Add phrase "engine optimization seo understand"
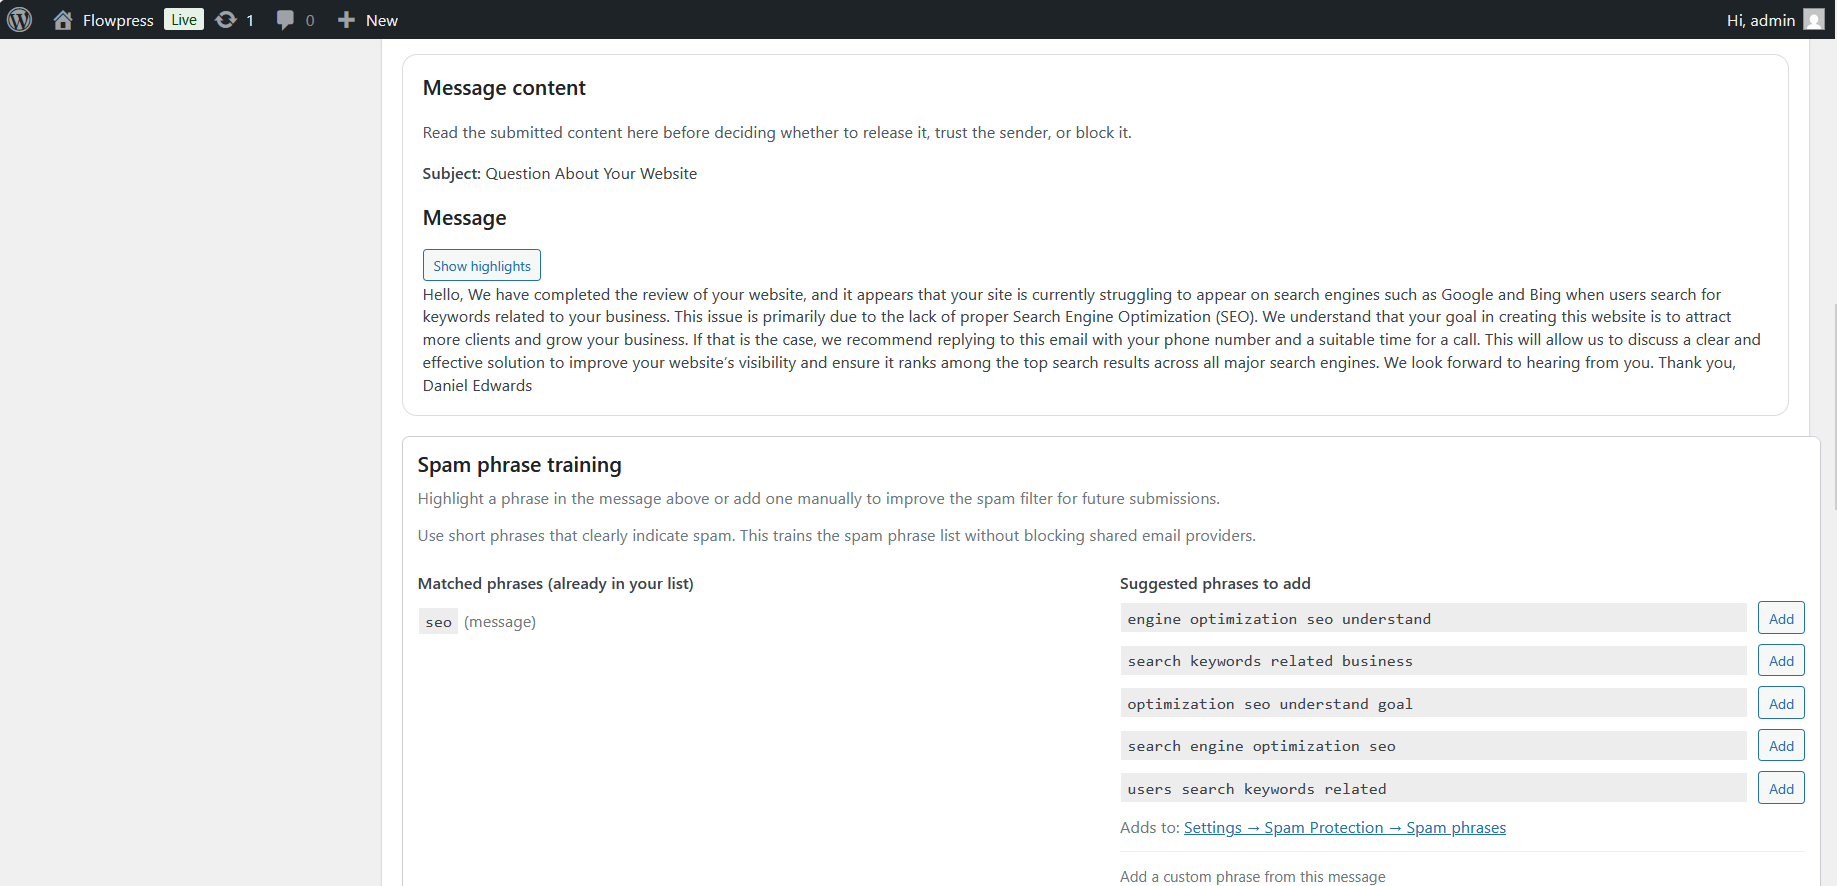Screen dimensions: 1837x886 click(x=1781, y=618)
